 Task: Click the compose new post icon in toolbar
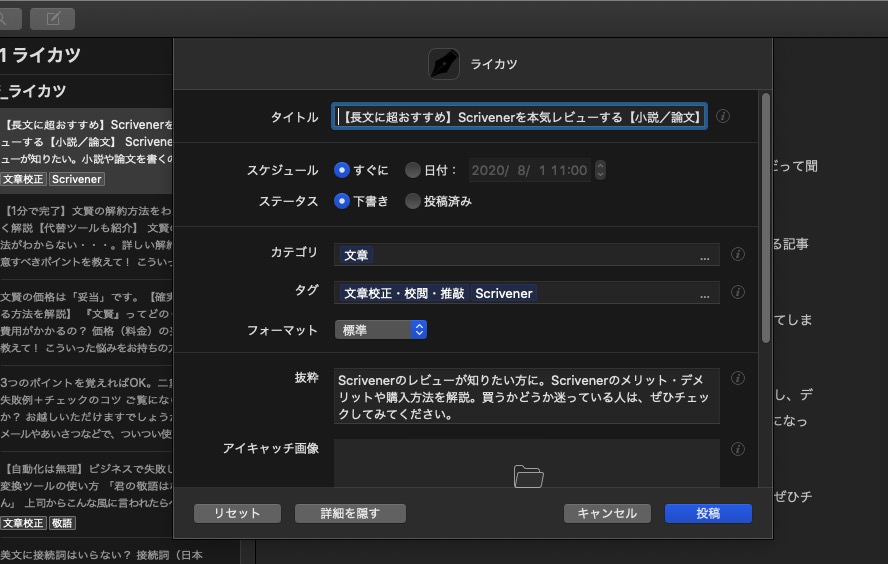click(52, 19)
